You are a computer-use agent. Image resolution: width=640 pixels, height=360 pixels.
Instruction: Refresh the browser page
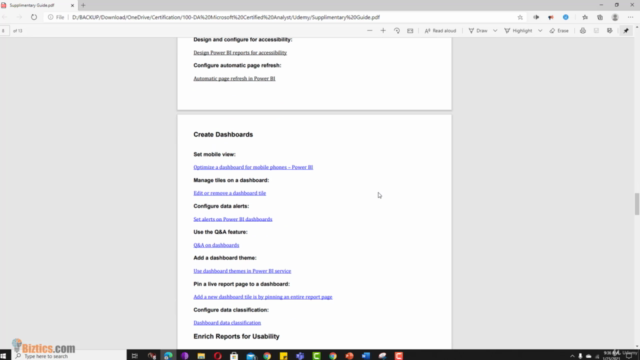pyautogui.click(x=34, y=17)
